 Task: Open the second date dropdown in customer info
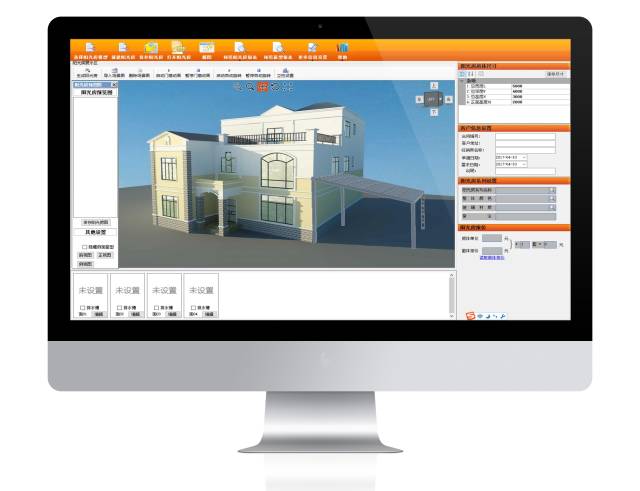(524, 164)
